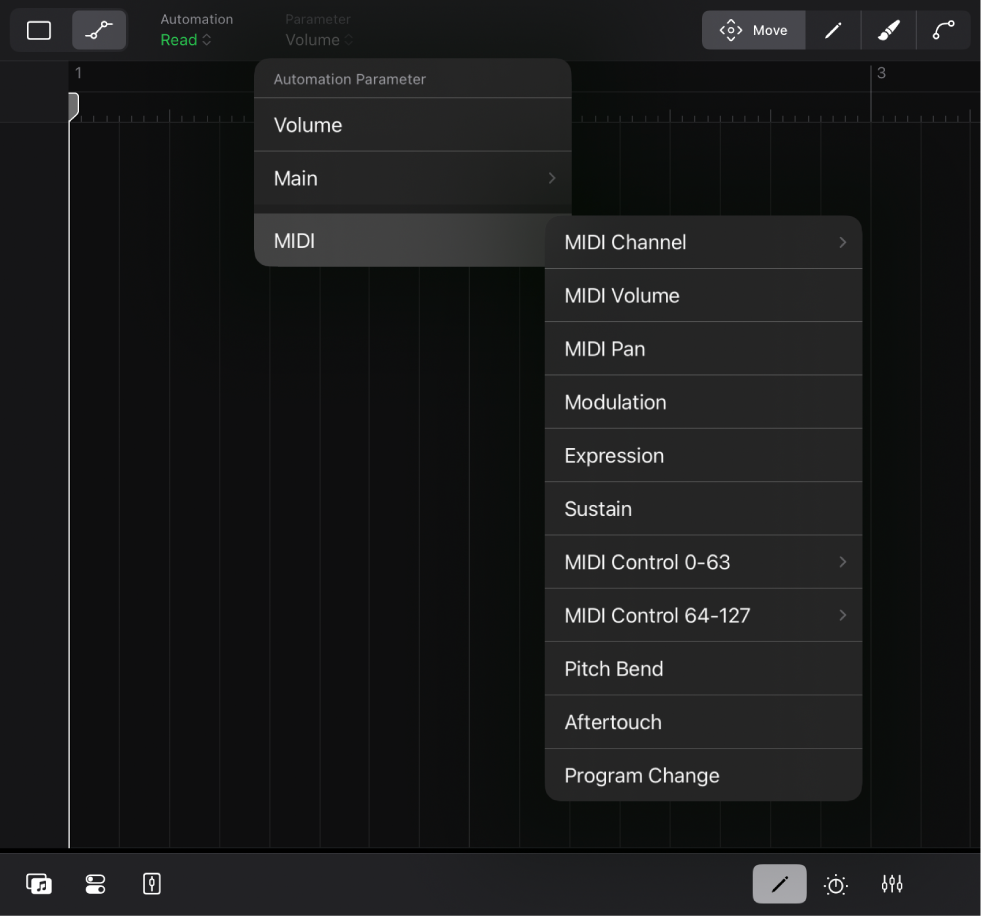
Task: Open the Browser from the bottom bar
Action: coord(38,884)
